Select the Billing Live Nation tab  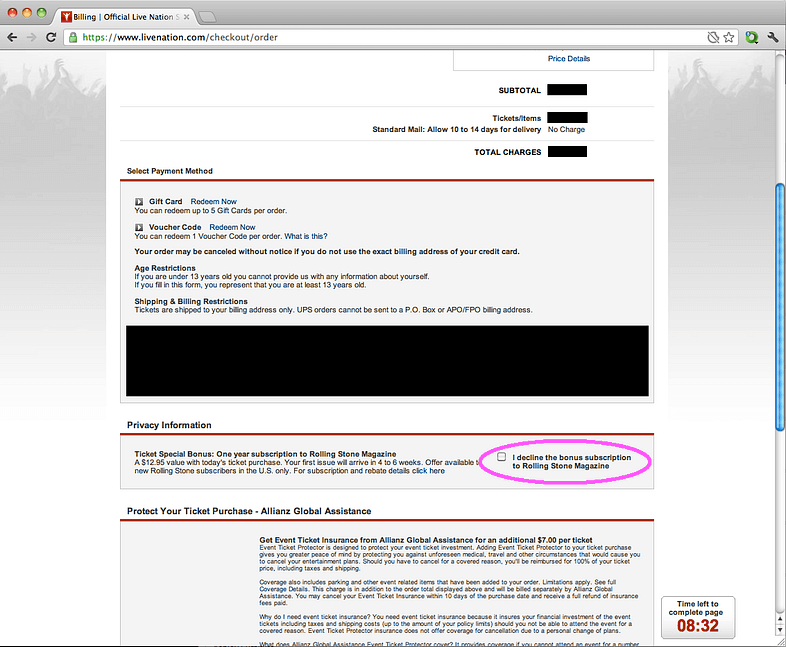point(120,17)
